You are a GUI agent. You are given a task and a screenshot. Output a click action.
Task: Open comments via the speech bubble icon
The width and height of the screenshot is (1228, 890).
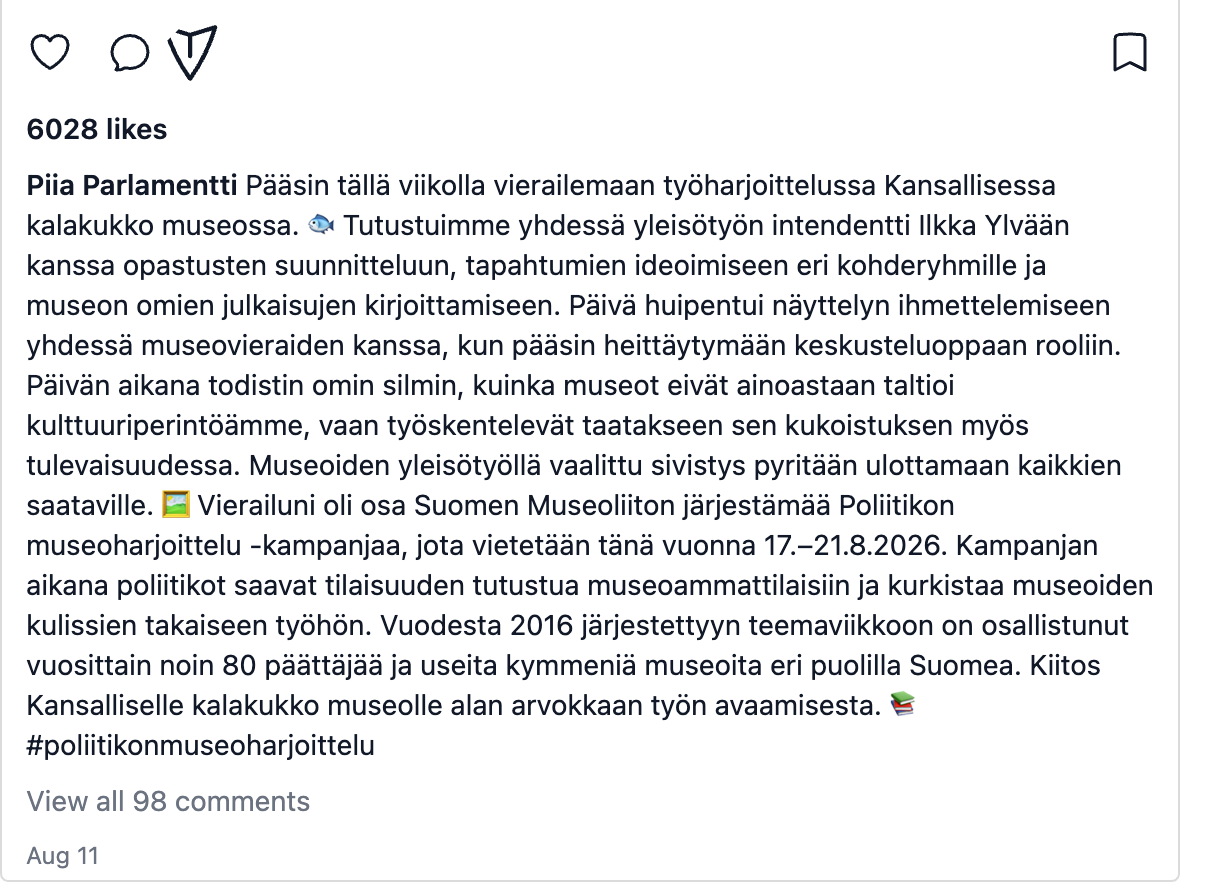pyautogui.click(x=130, y=54)
